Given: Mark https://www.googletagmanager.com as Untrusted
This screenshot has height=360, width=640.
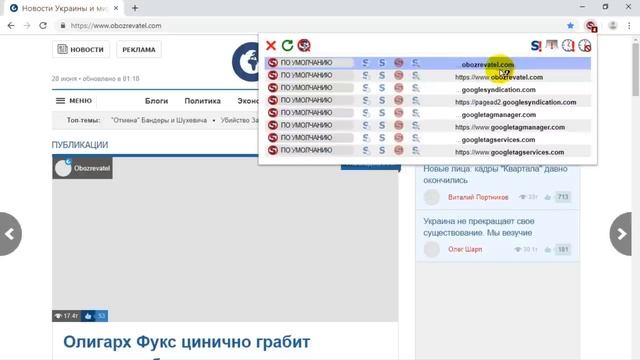Looking at the screenshot, I should pos(399,125).
